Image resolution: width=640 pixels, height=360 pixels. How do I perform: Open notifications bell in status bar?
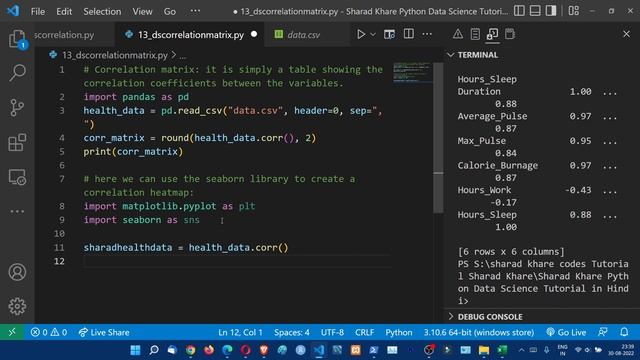[624, 332]
